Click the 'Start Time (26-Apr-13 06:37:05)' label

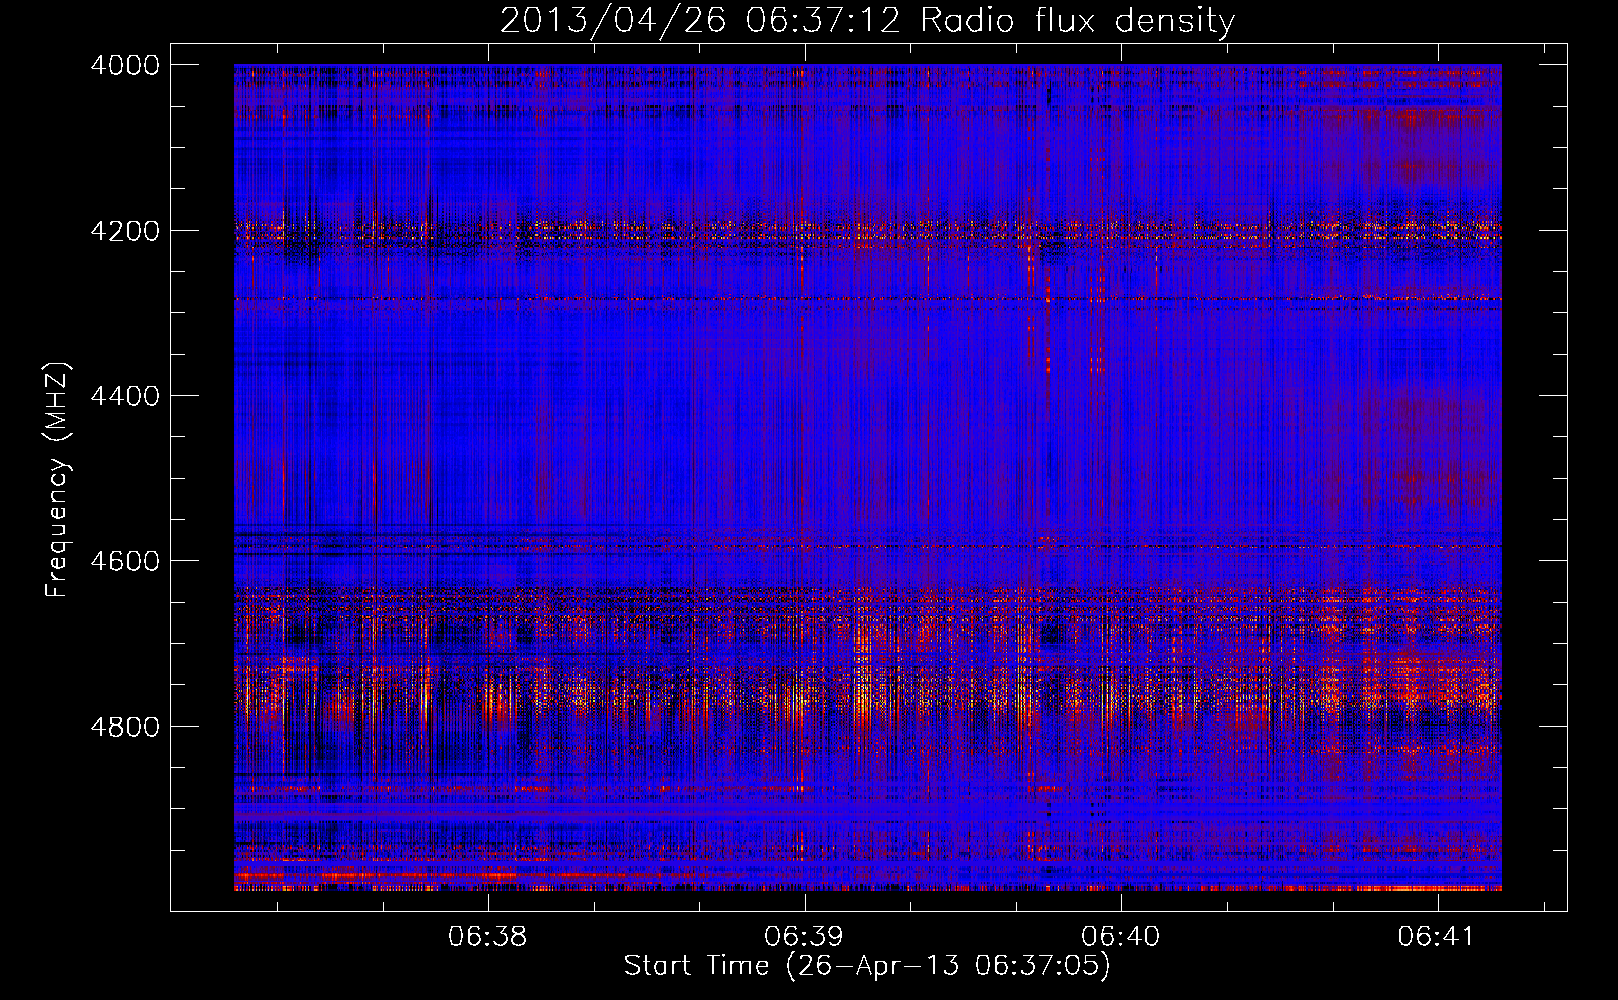[x=867, y=965]
